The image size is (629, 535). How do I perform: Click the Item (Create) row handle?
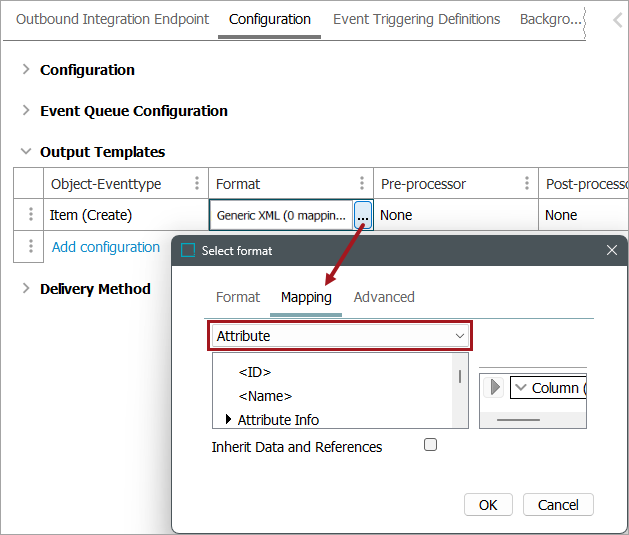click(31, 215)
